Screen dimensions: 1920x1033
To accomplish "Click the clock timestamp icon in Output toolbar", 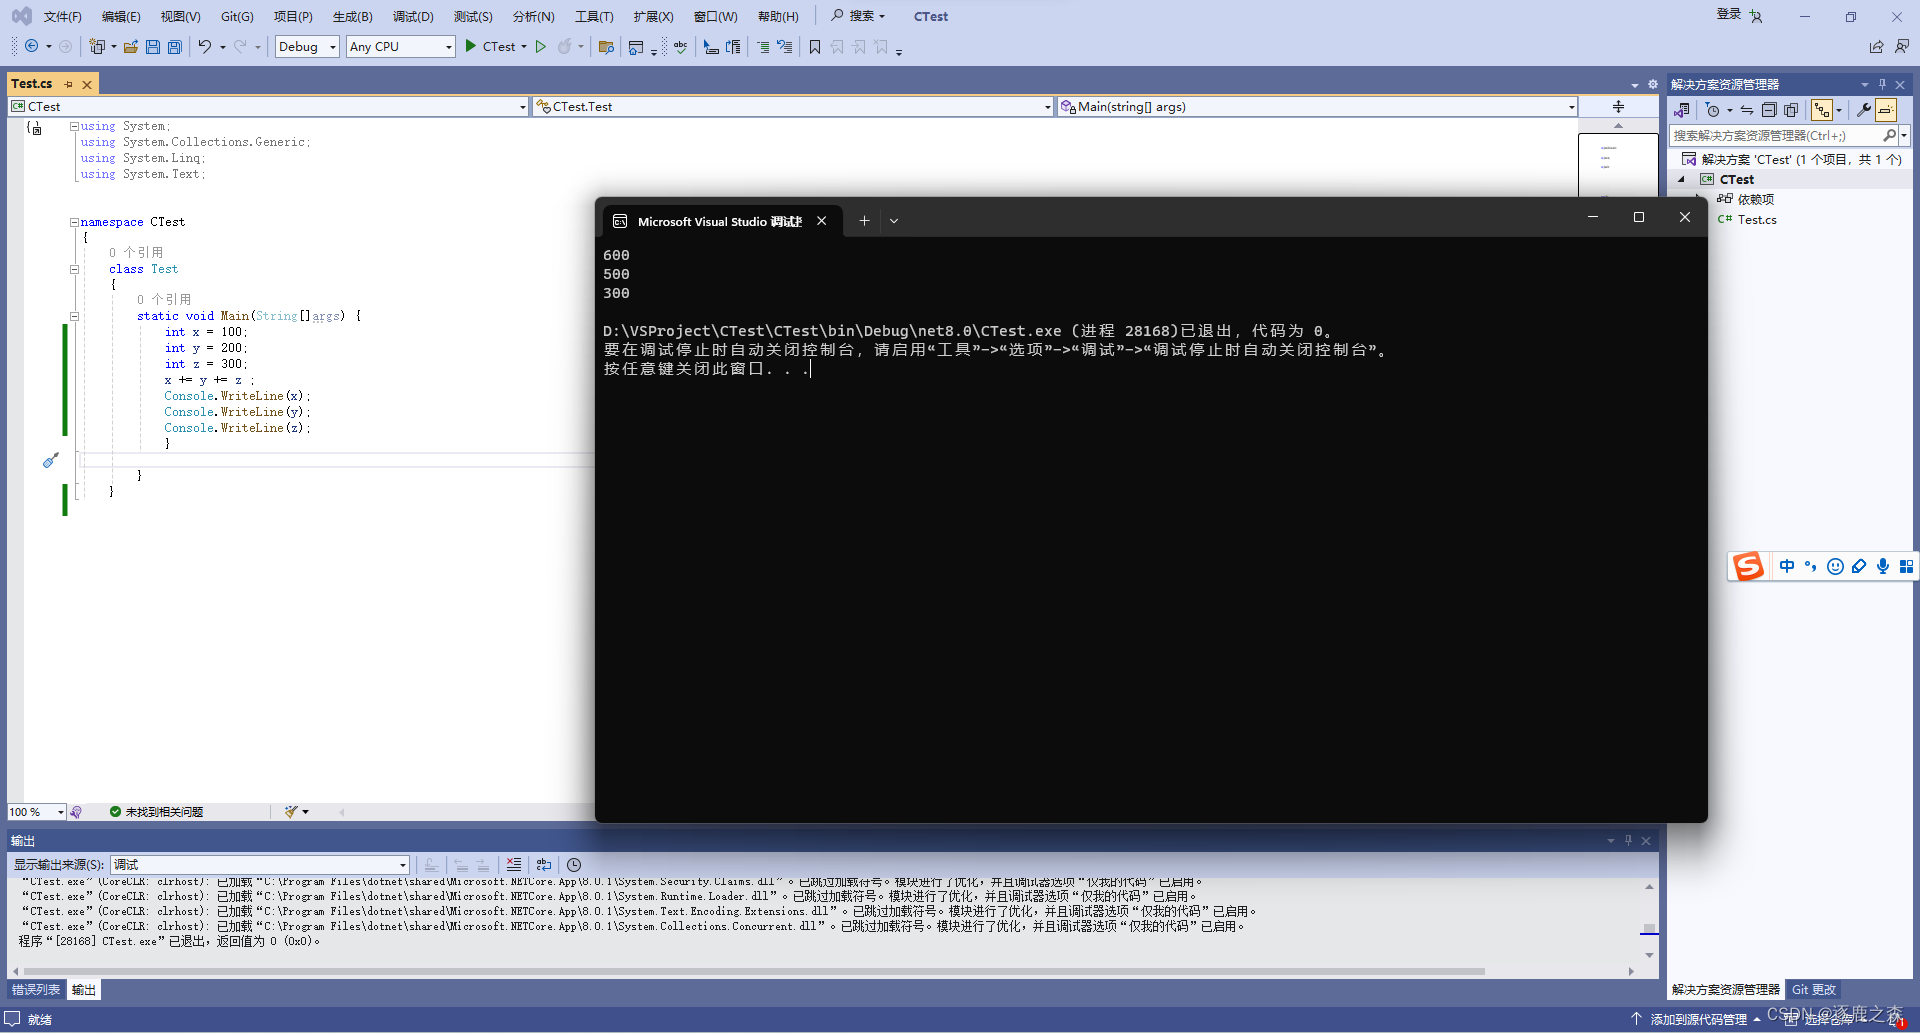I will point(574,865).
